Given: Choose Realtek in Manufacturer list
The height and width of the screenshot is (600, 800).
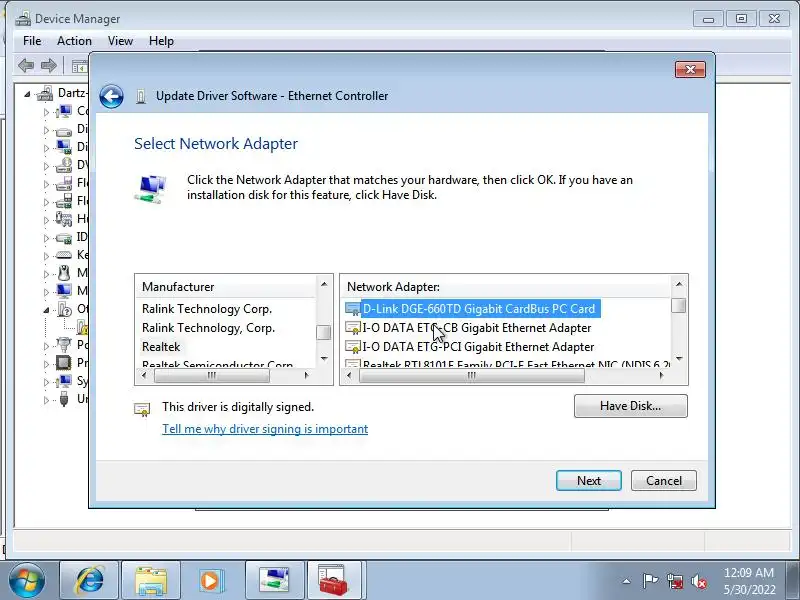Looking at the screenshot, I should [x=161, y=347].
